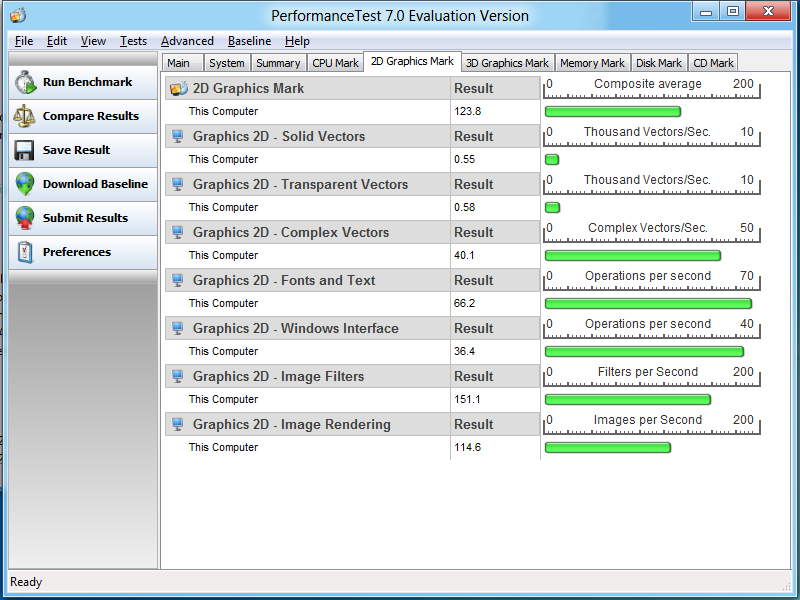Click the stopwatch Run Benchmark icon
This screenshot has height=600, width=800.
click(x=25, y=82)
